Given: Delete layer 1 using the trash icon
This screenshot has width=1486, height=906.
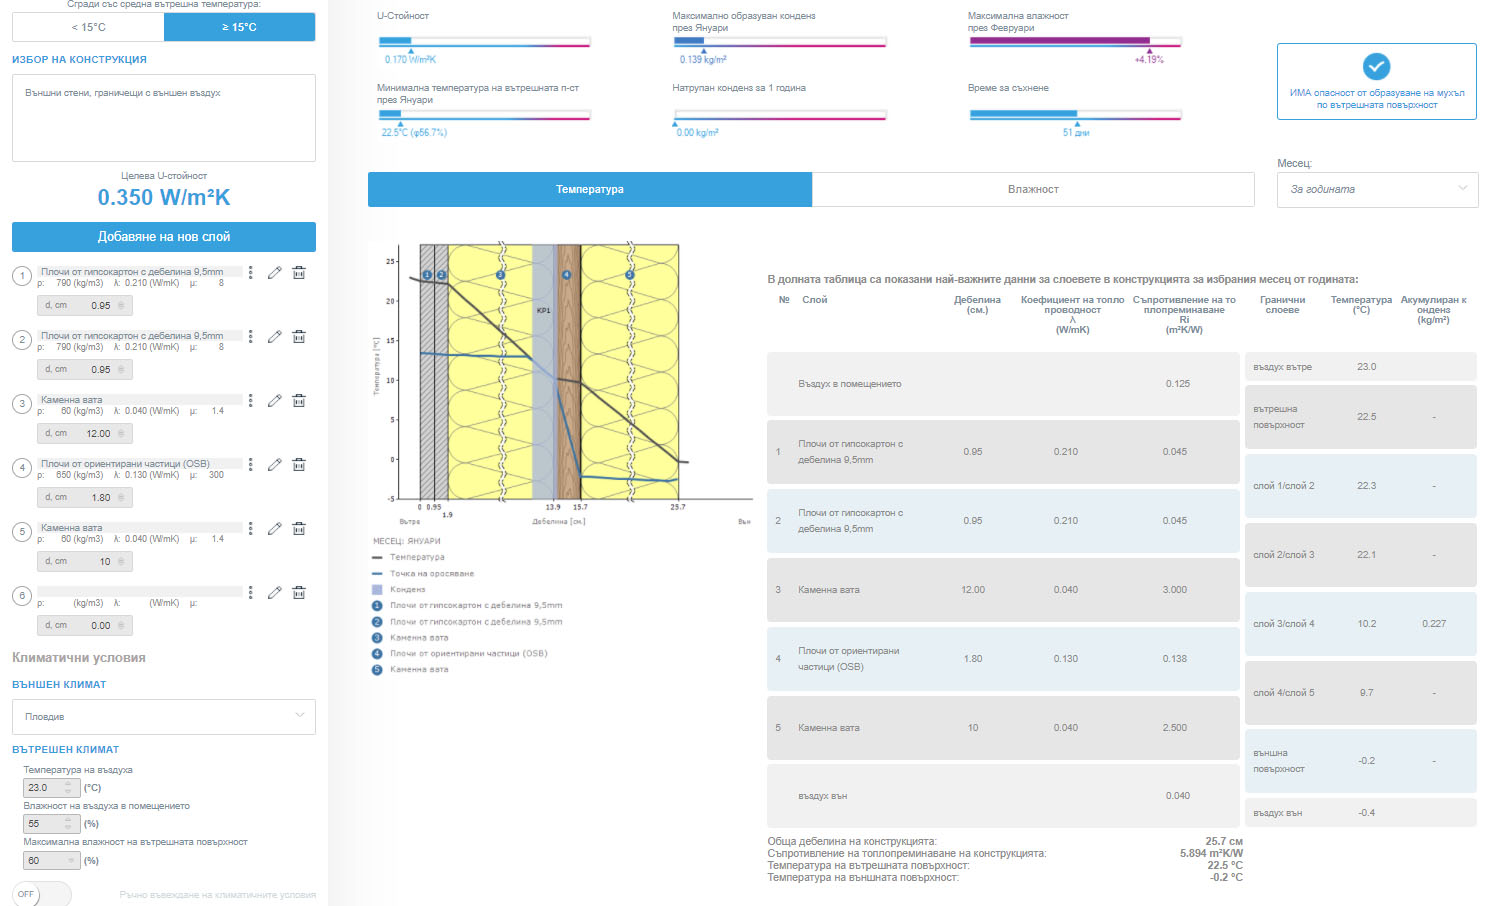Looking at the screenshot, I should click(x=298, y=273).
